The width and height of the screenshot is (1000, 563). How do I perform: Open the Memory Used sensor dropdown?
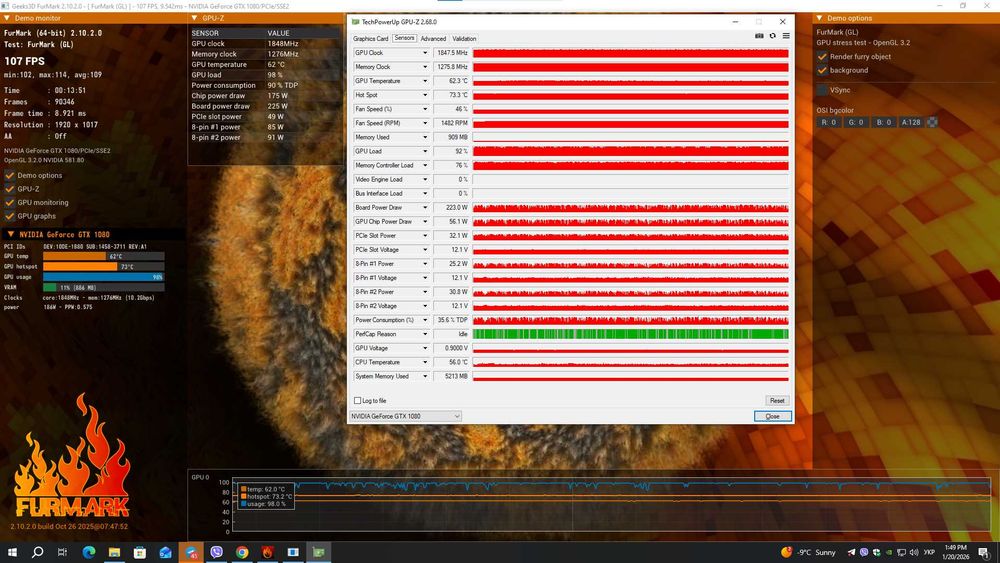[425, 137]
